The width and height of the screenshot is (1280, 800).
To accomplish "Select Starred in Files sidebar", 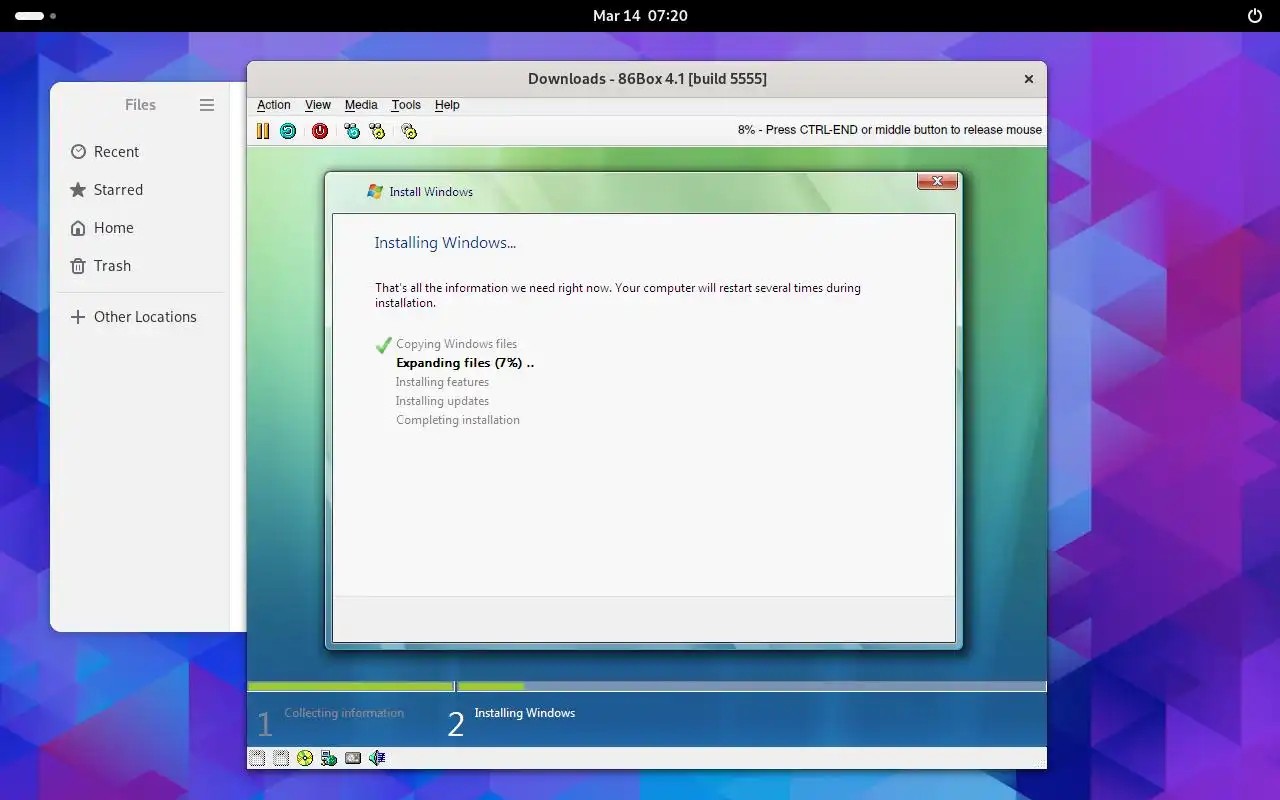I will point(140,190).
